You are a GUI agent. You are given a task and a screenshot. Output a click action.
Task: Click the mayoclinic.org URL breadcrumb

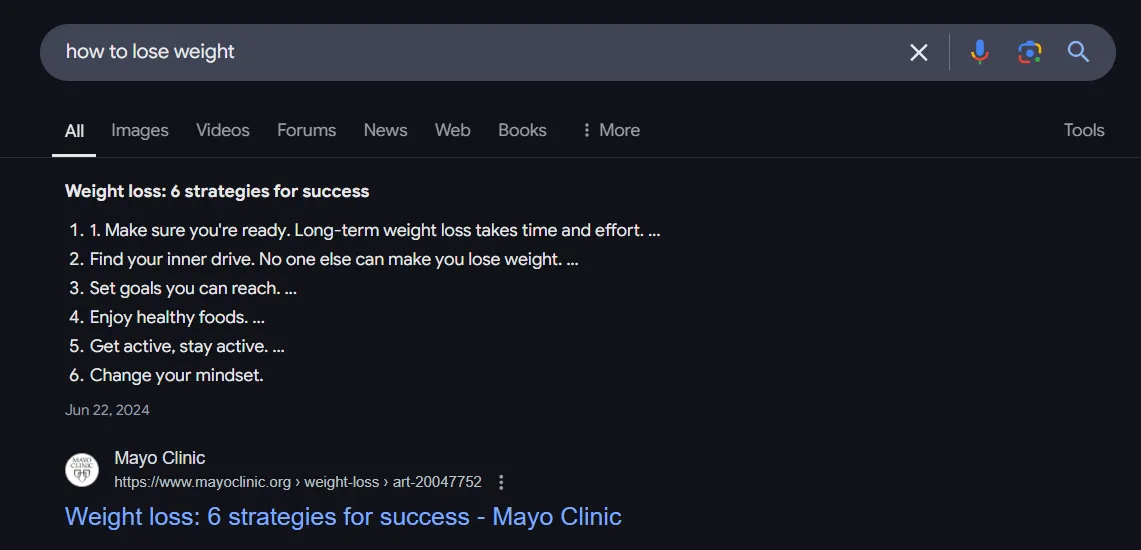[x=298, y=482]
